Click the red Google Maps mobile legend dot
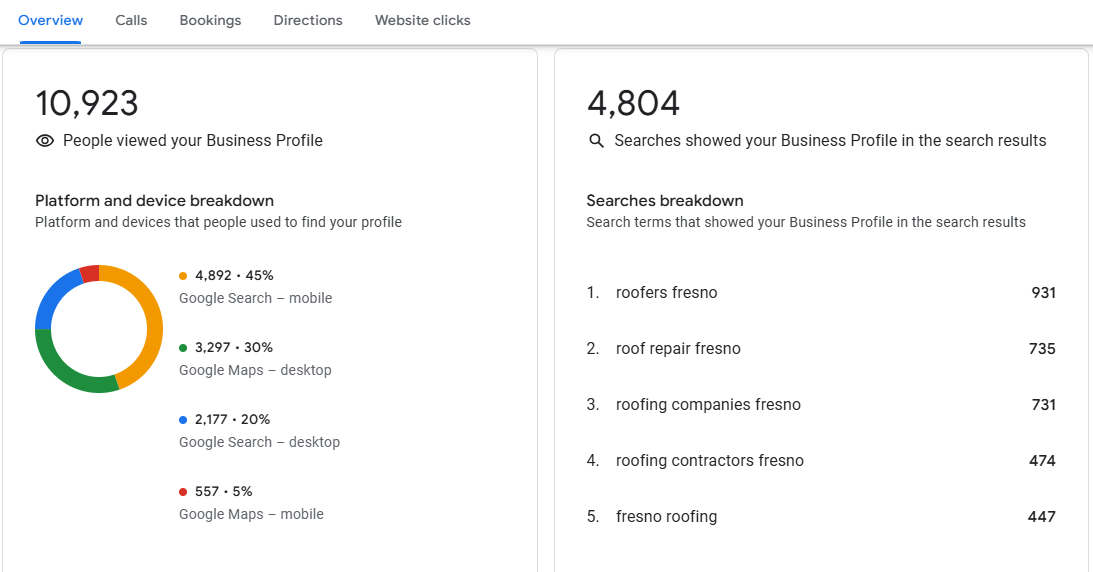 (183, 492)
